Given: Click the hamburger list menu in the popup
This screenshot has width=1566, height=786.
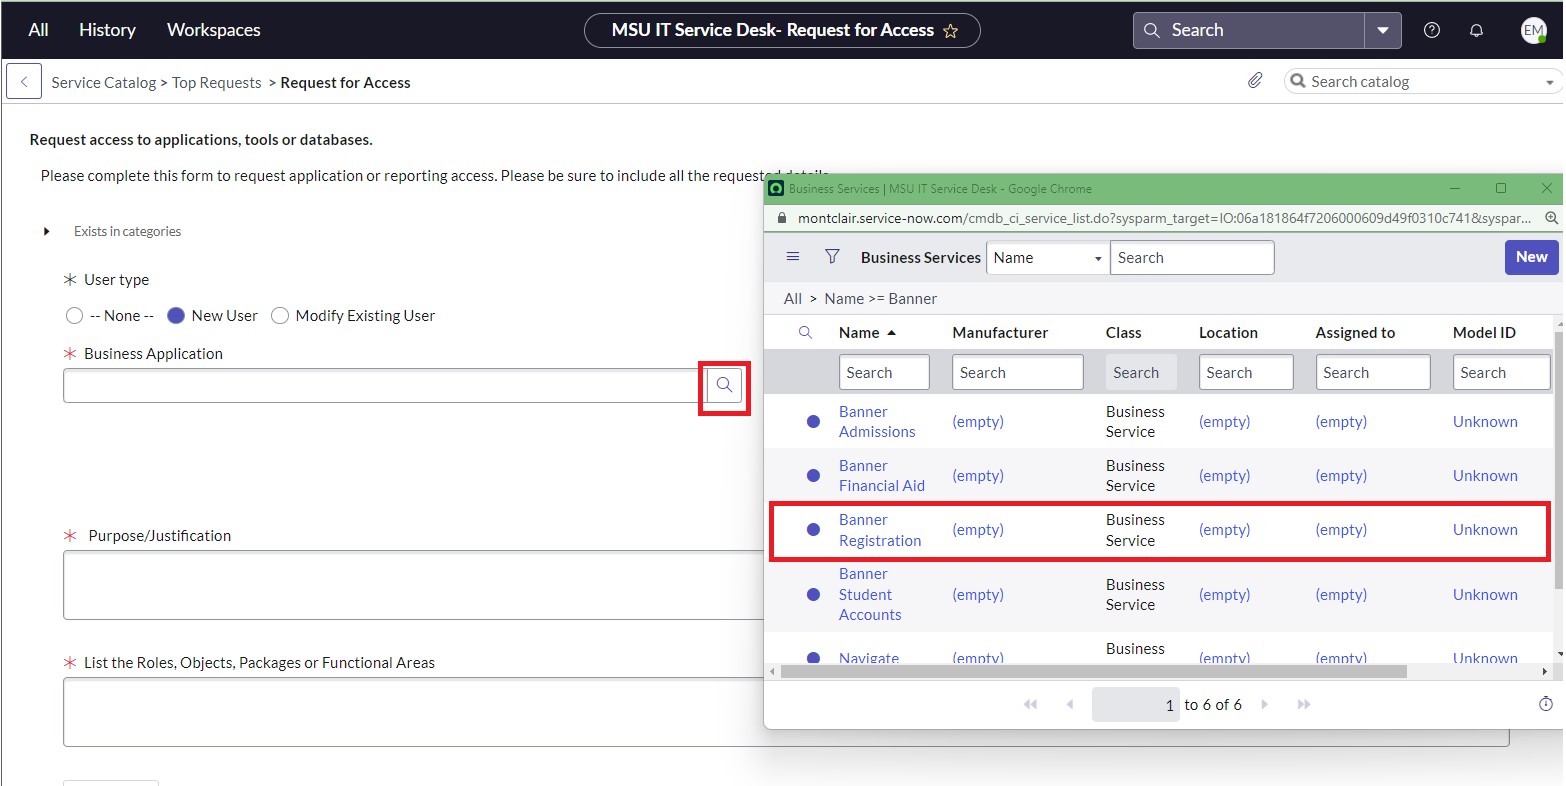Looking at the screenshot, I should (793, 257).
